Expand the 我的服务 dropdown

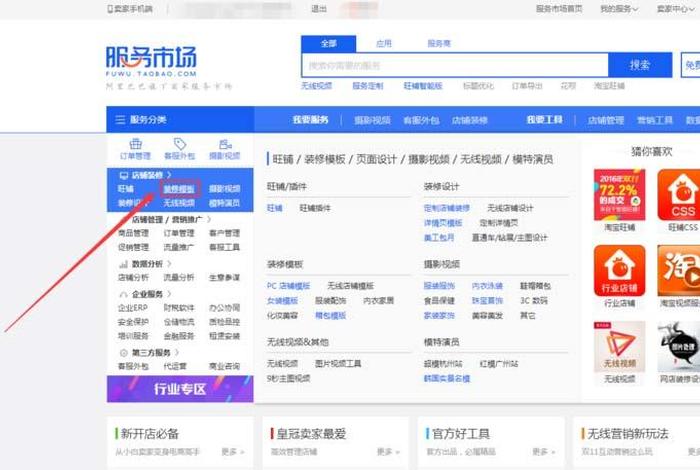click(x=619, y=8)
